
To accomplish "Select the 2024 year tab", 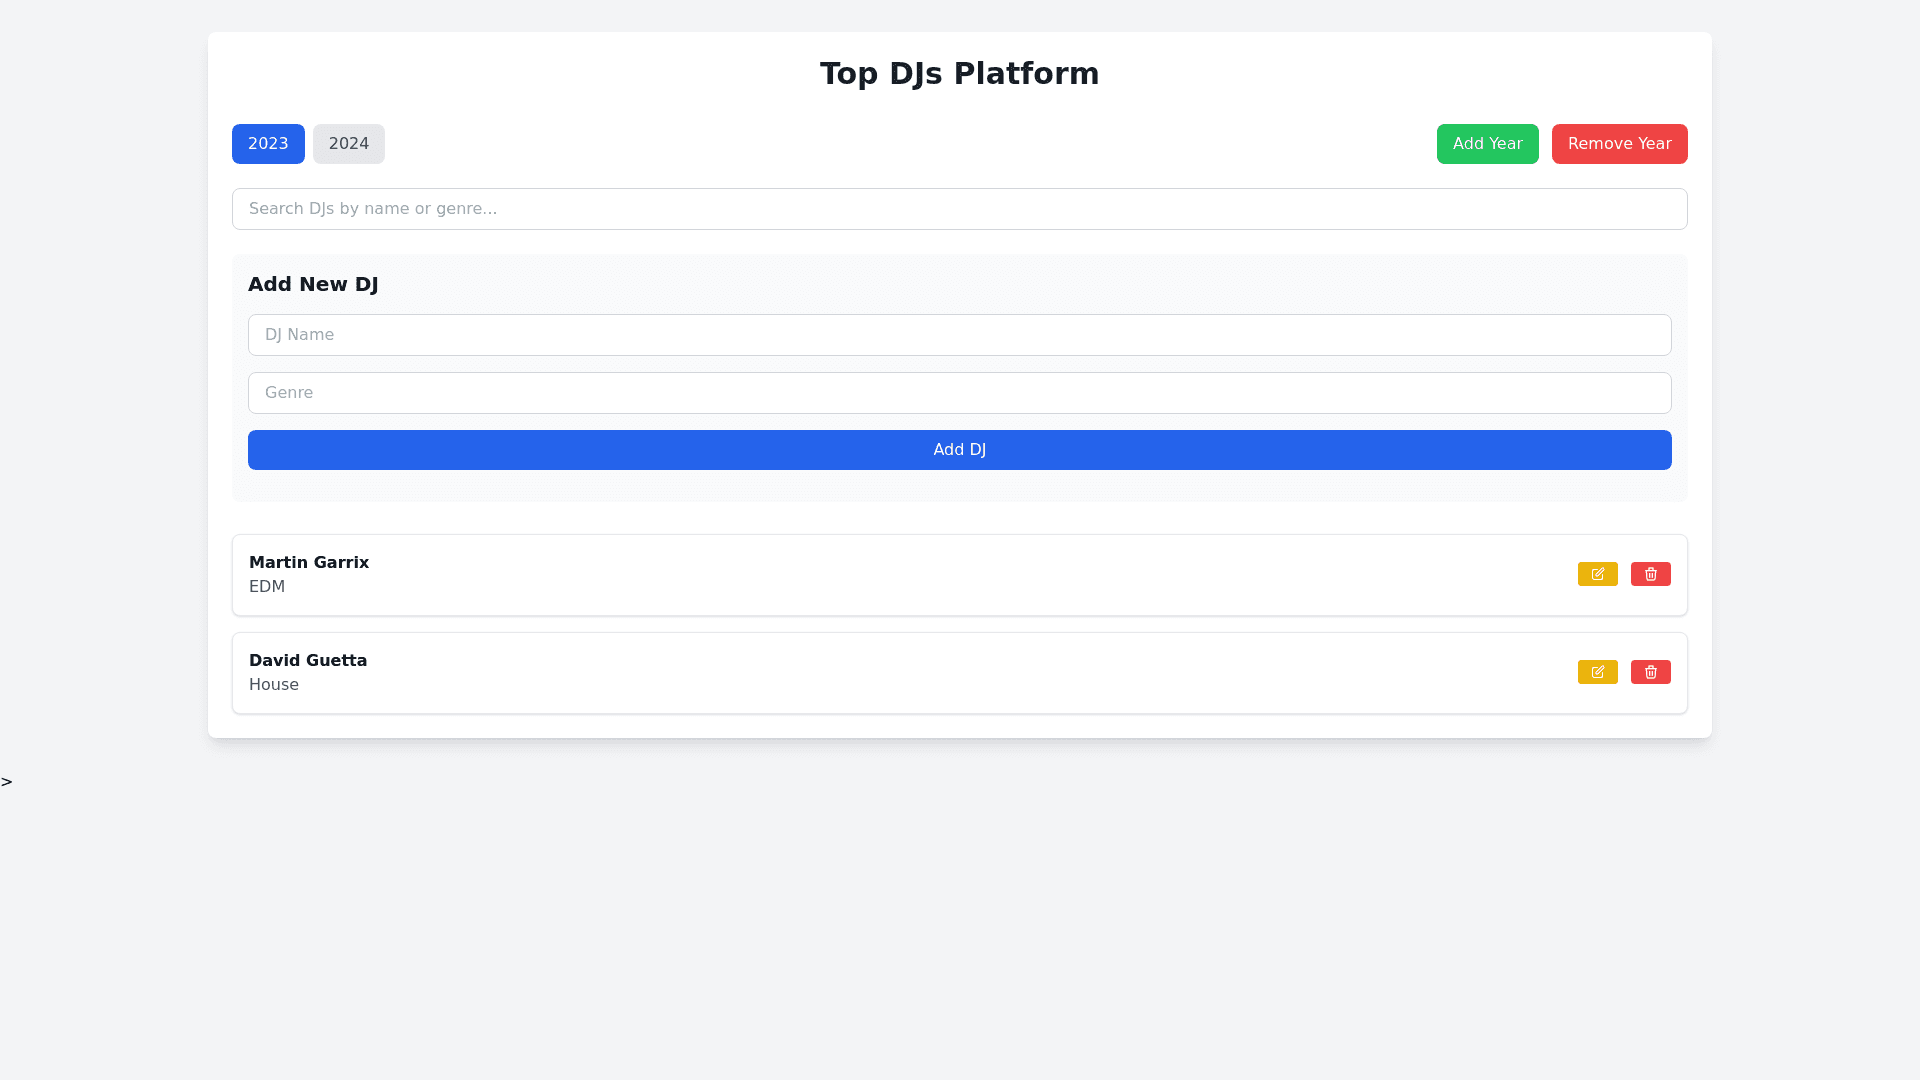I will pos(348,144).
